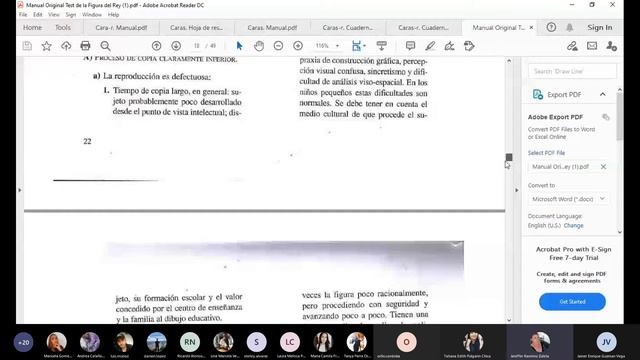
Task: Switch to the Cara-r. Manual.pdf tab
Action: tap(121, 27)
